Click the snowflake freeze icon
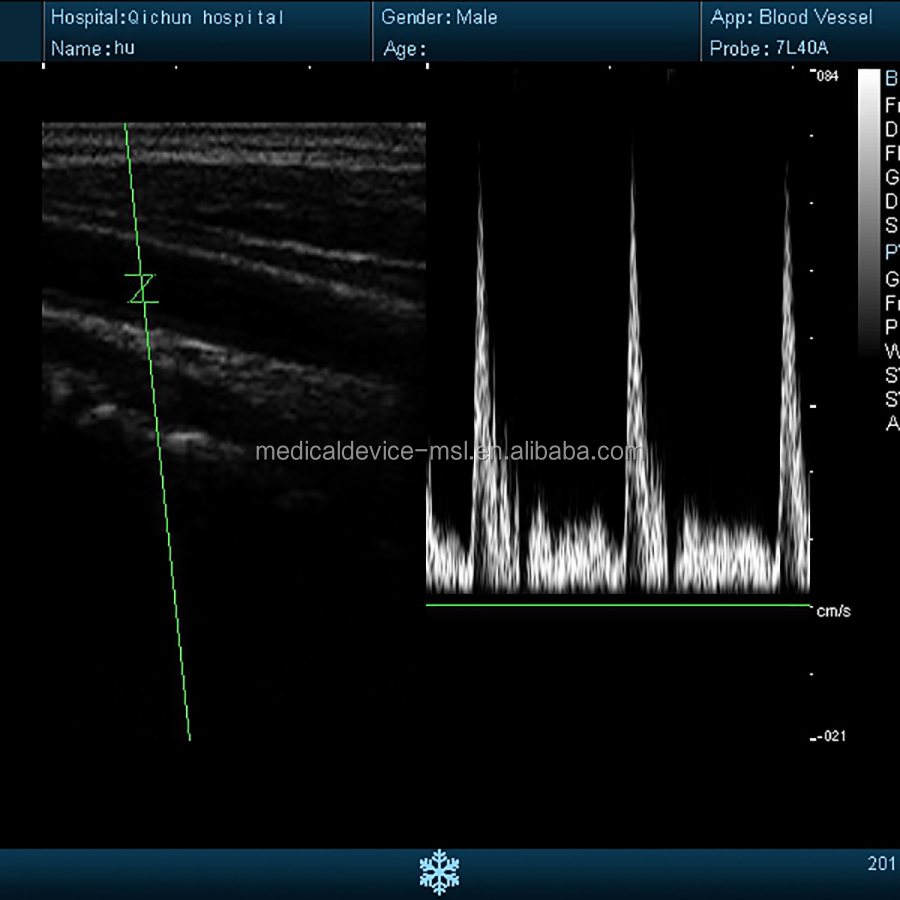 438,871
